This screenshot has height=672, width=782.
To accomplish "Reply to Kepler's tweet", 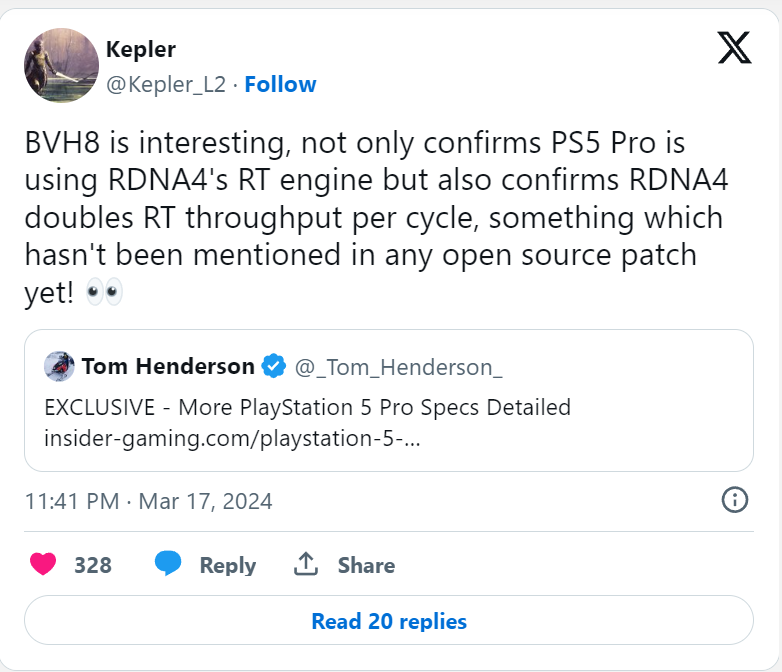I will click(x=227, y=565).
